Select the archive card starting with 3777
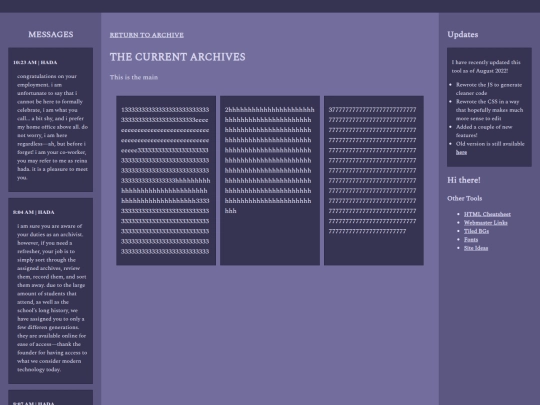This screenshot has width=540, height=405. [374, 180]
